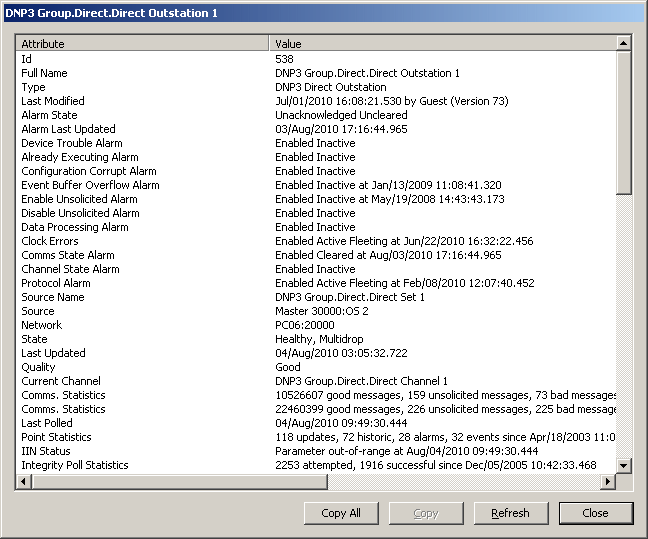Click horizontal scrollbar left arrow

coord(24,482)
